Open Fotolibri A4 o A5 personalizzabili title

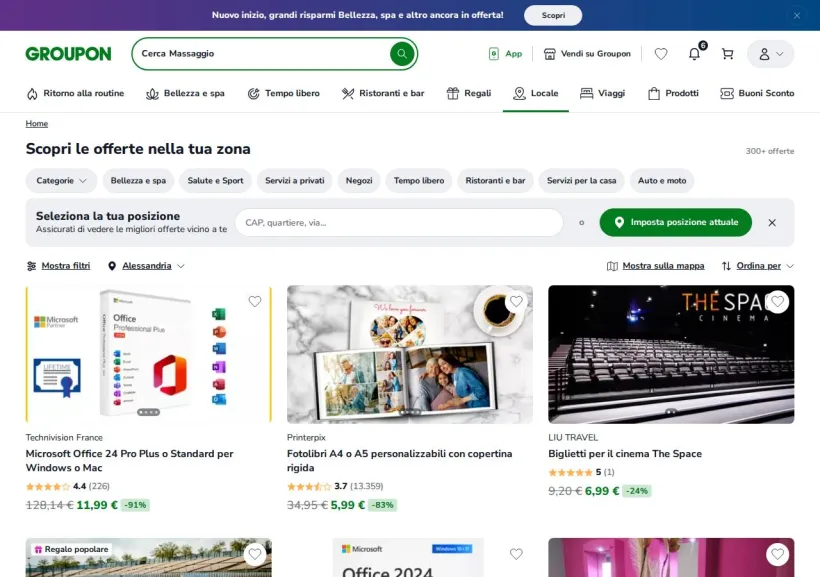pyautogui.click(x=400, y=461)
